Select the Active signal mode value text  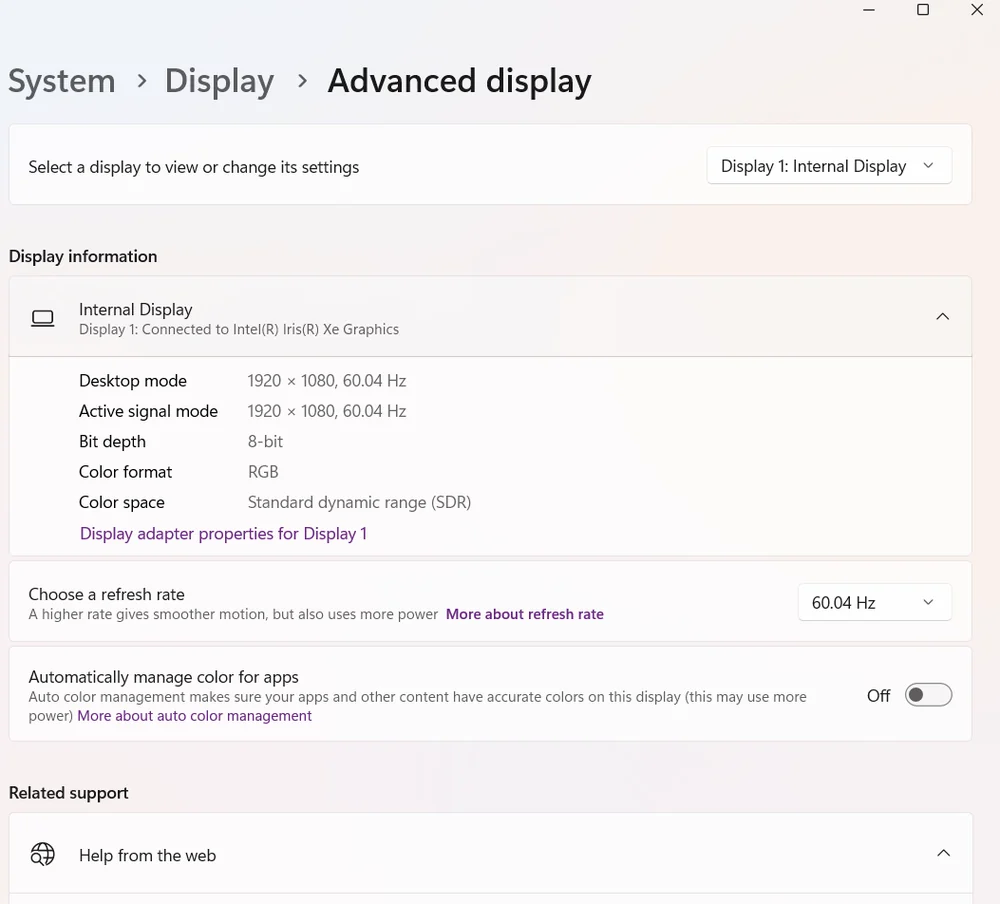point(327,411)
